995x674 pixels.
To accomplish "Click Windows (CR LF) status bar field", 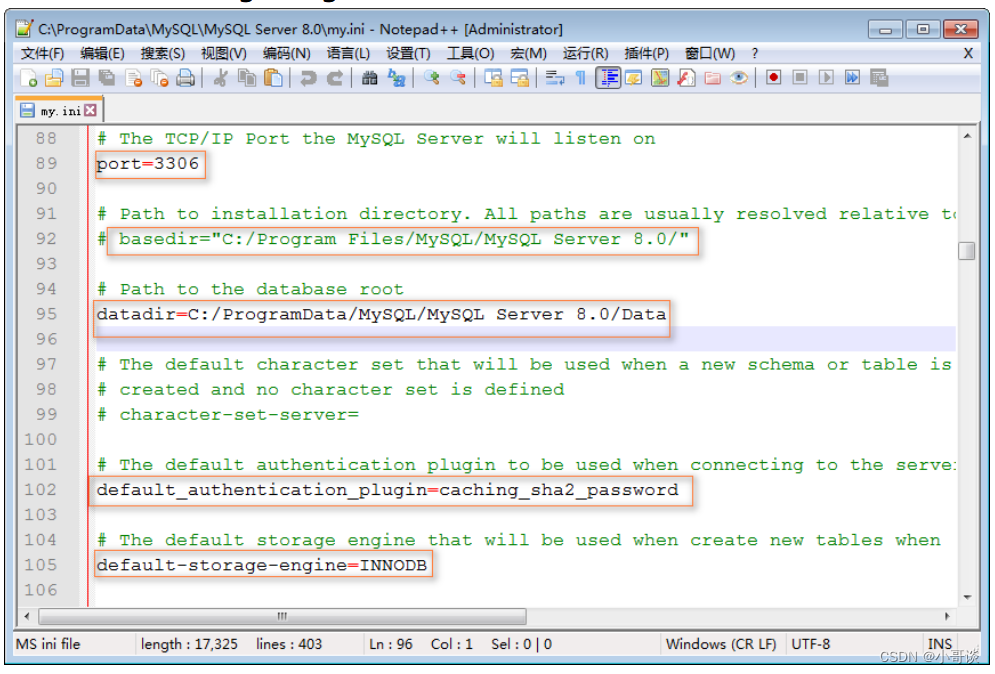I will click(721, 644).
